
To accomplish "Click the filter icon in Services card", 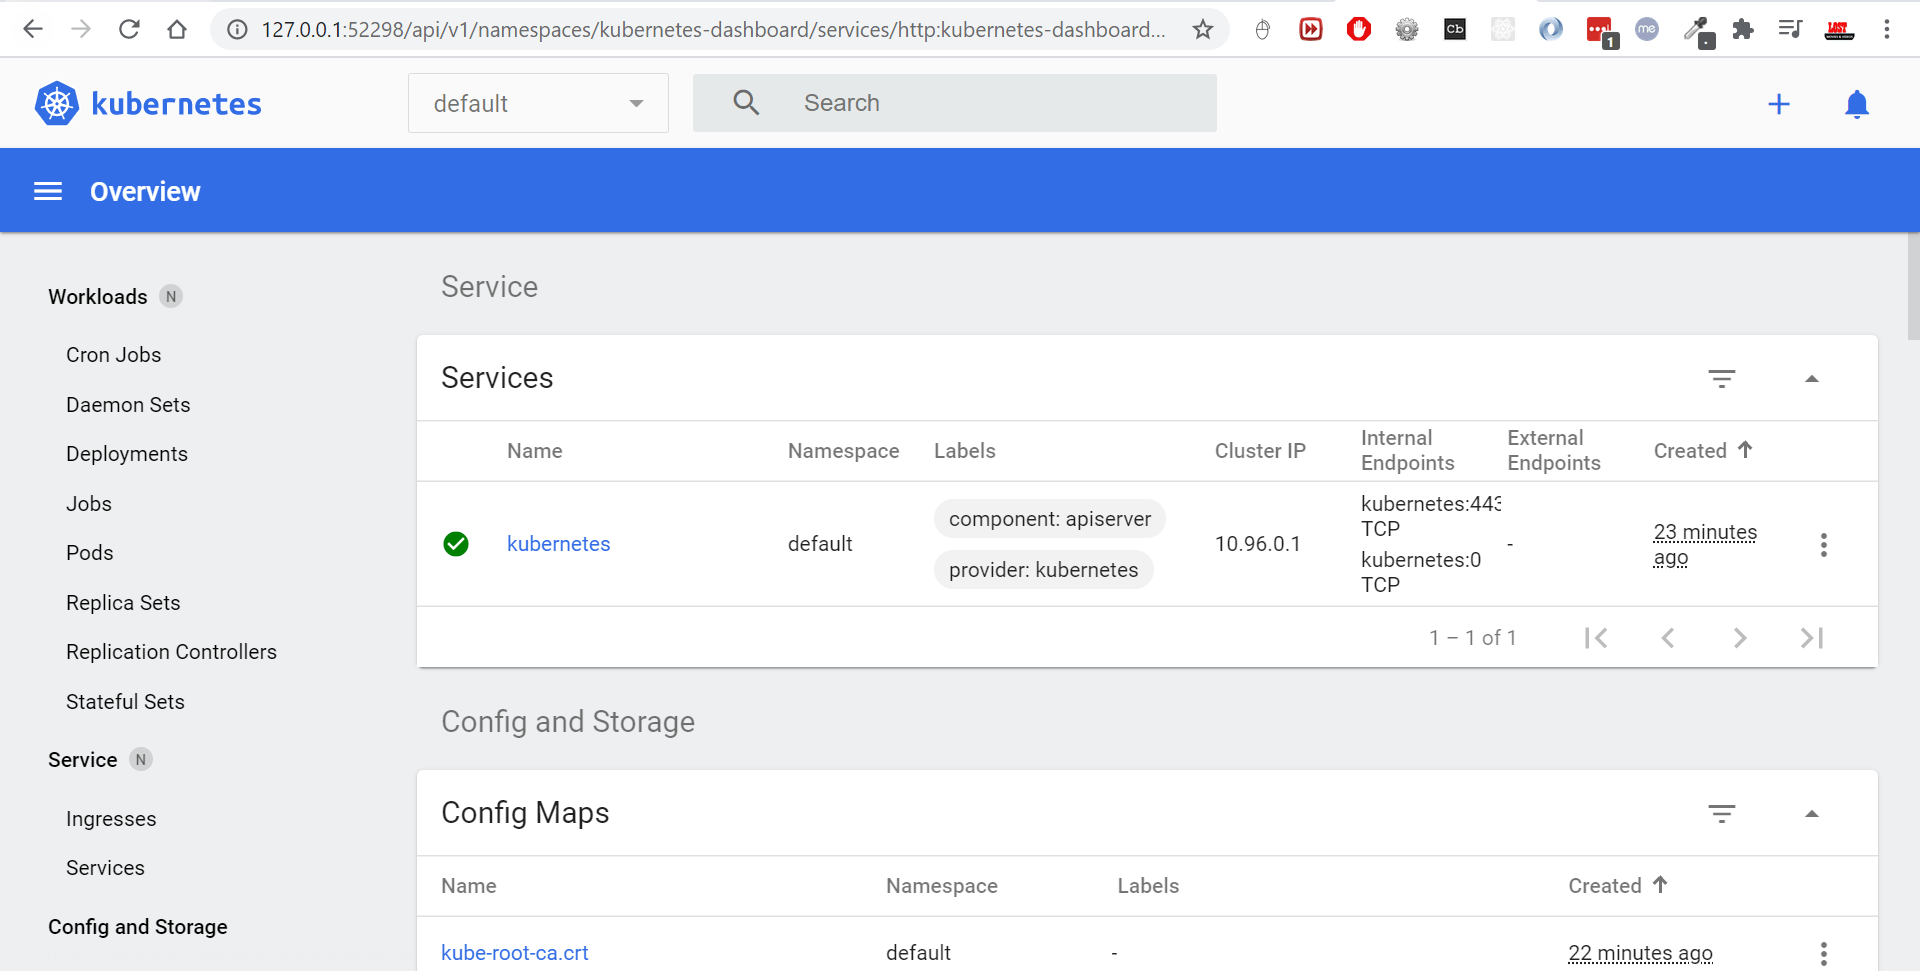I will tap(1721, 379).
